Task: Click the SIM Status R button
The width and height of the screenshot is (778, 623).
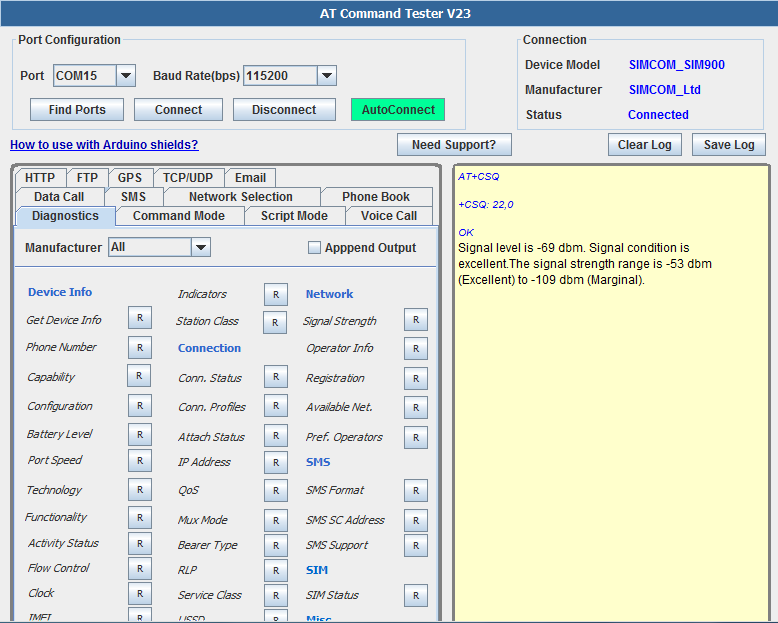Action: click(x=416, y=595)
